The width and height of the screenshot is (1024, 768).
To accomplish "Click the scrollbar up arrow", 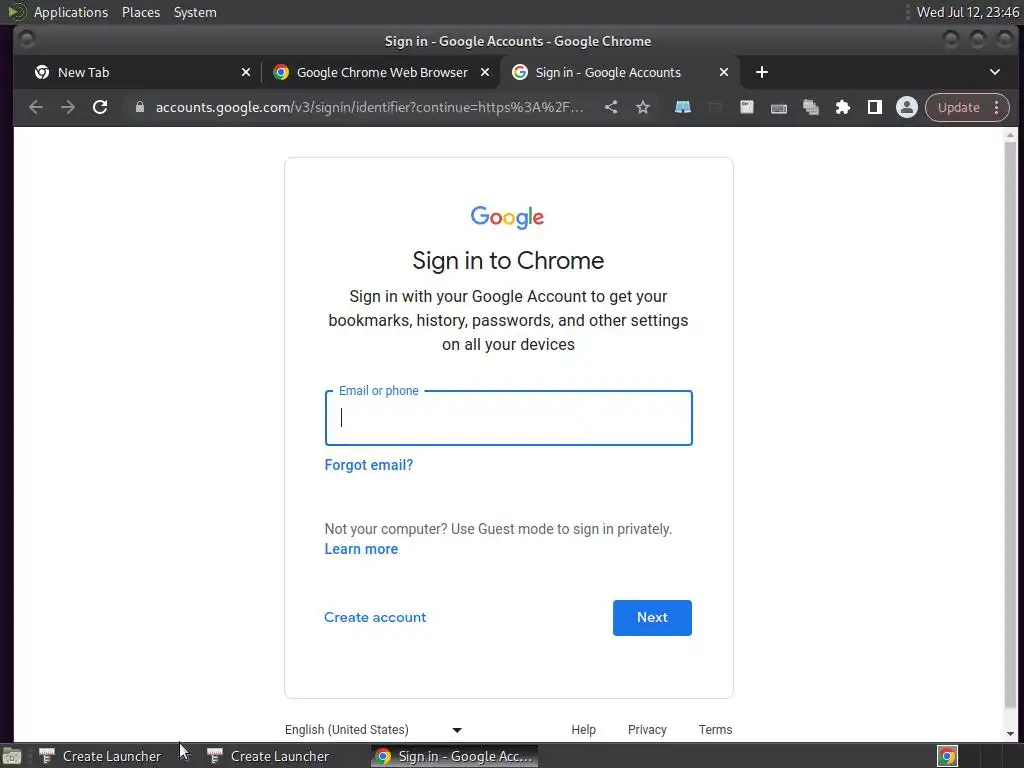I will tap(1010, 135).
